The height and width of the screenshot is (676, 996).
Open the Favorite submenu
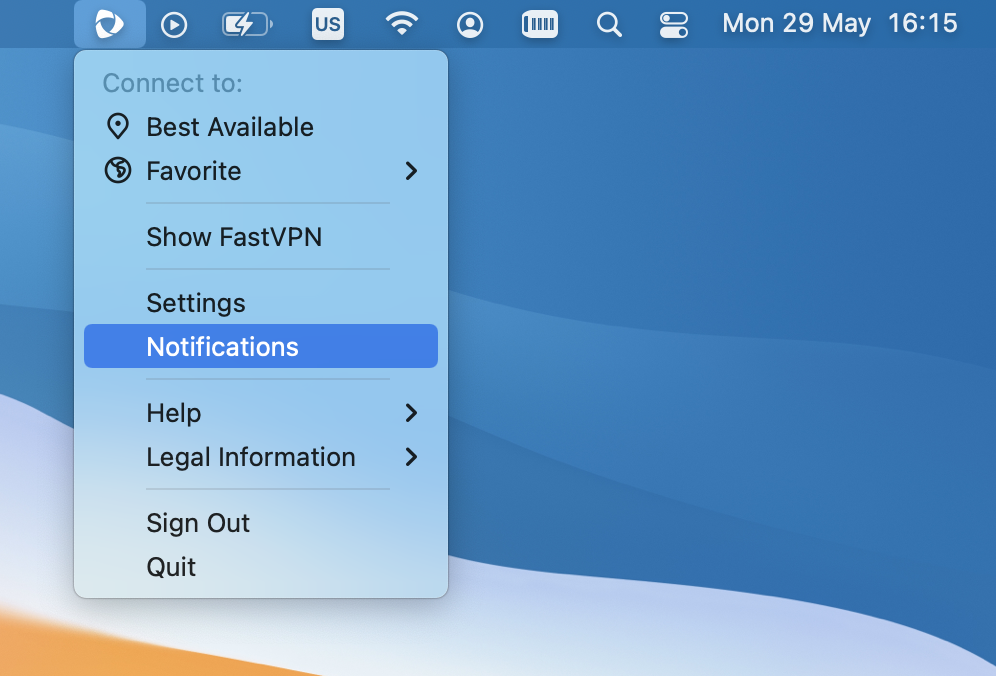point(261,171)
